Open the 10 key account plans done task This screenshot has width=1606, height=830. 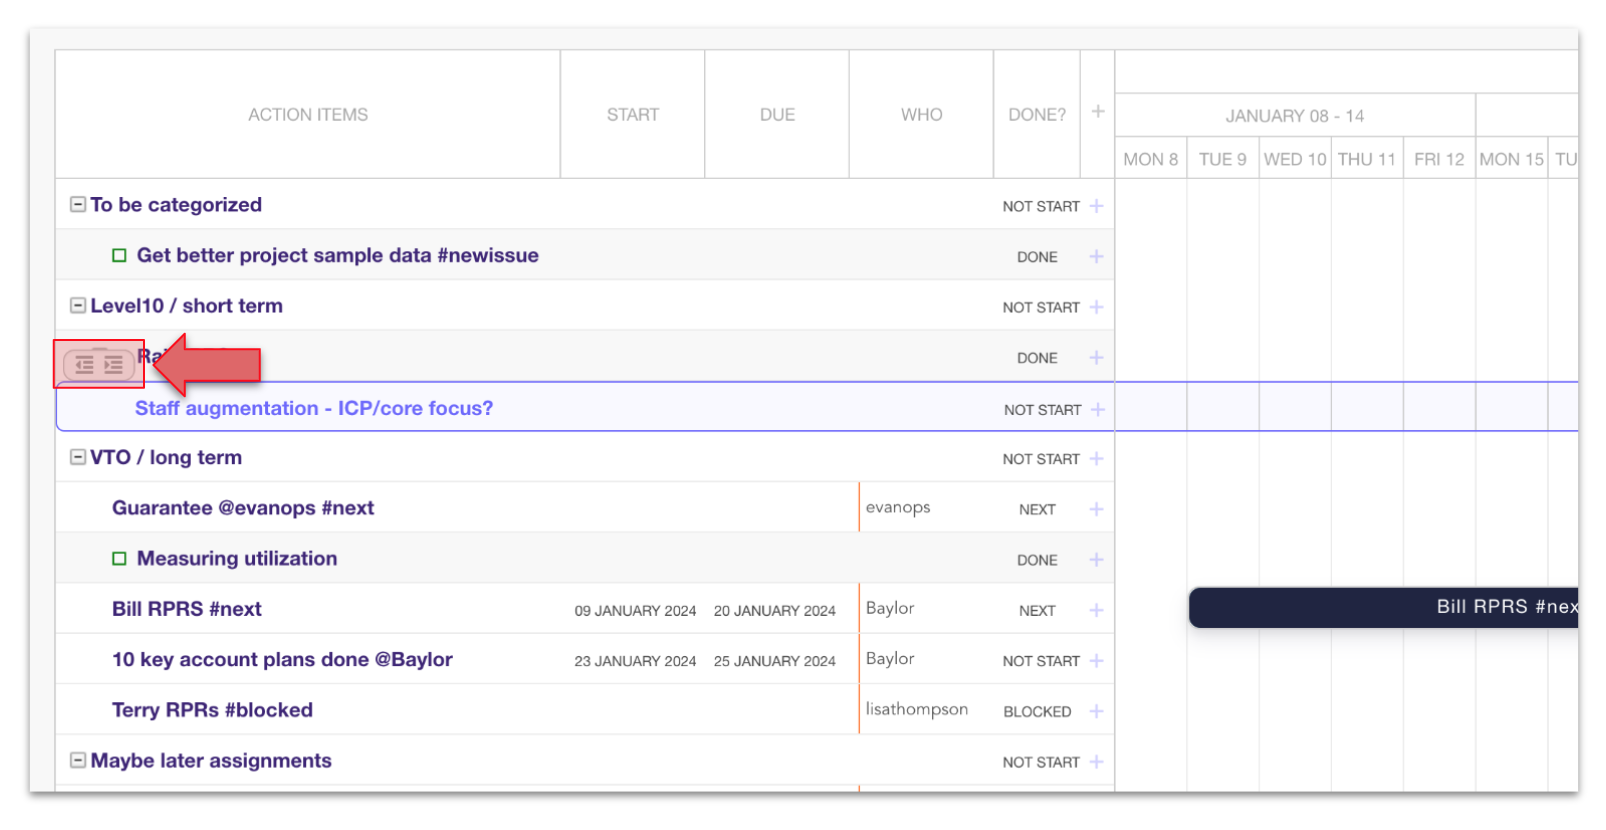click(282, 660)
